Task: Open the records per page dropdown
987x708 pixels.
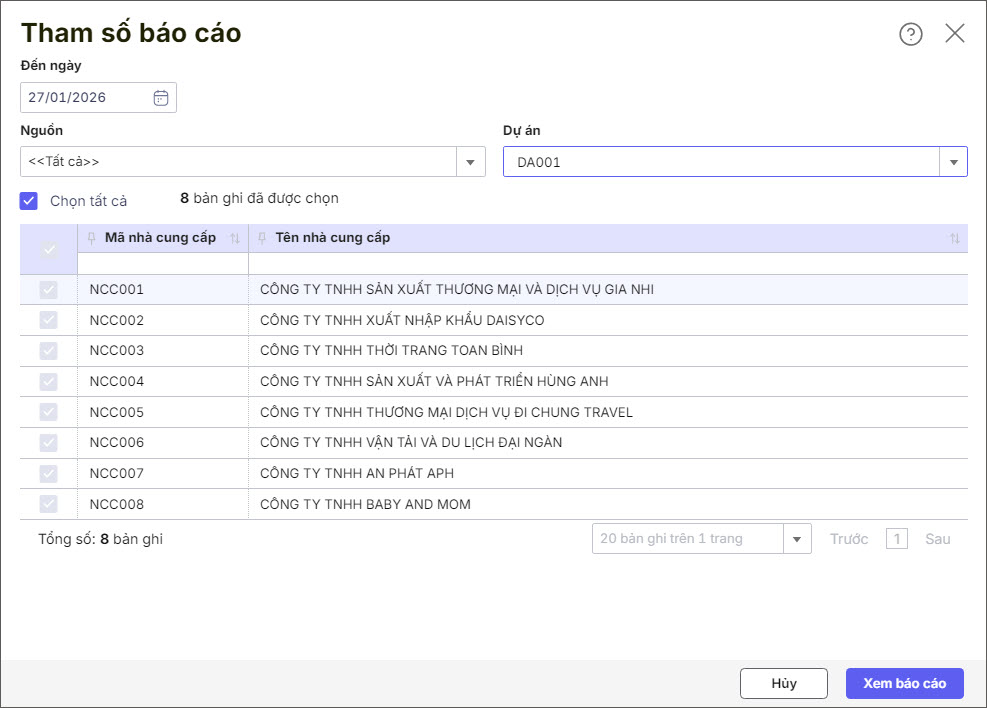Action: 796,539
